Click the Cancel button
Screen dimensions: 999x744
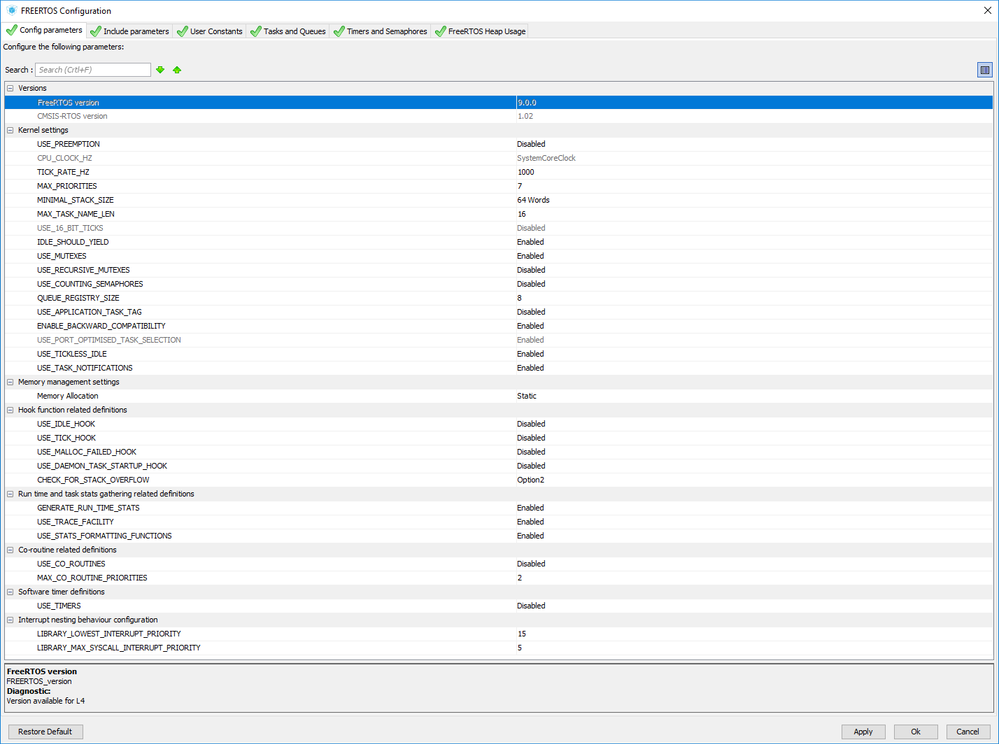point(968,732)
